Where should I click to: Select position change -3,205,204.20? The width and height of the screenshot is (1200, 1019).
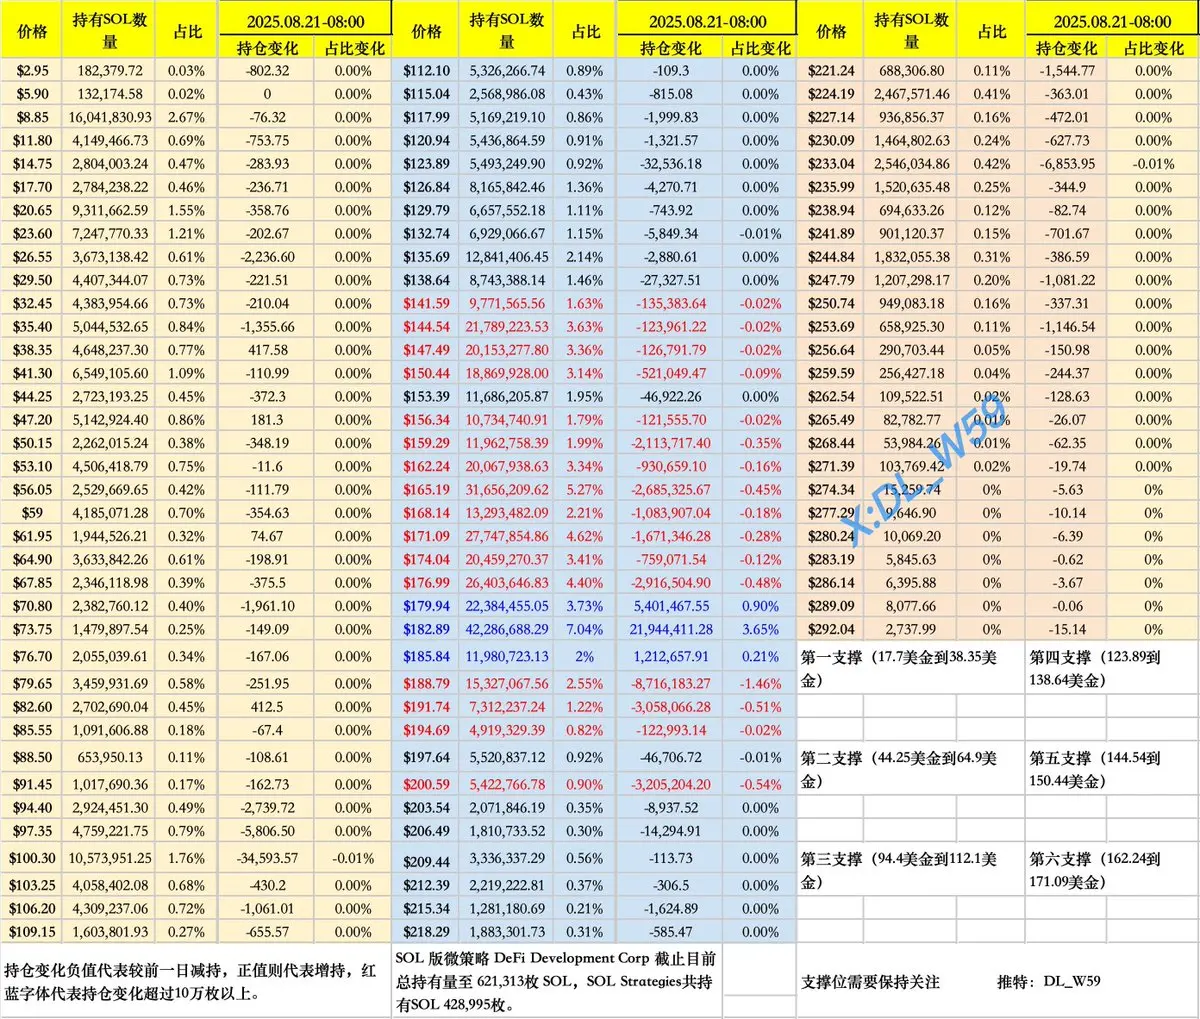(671, 785)
